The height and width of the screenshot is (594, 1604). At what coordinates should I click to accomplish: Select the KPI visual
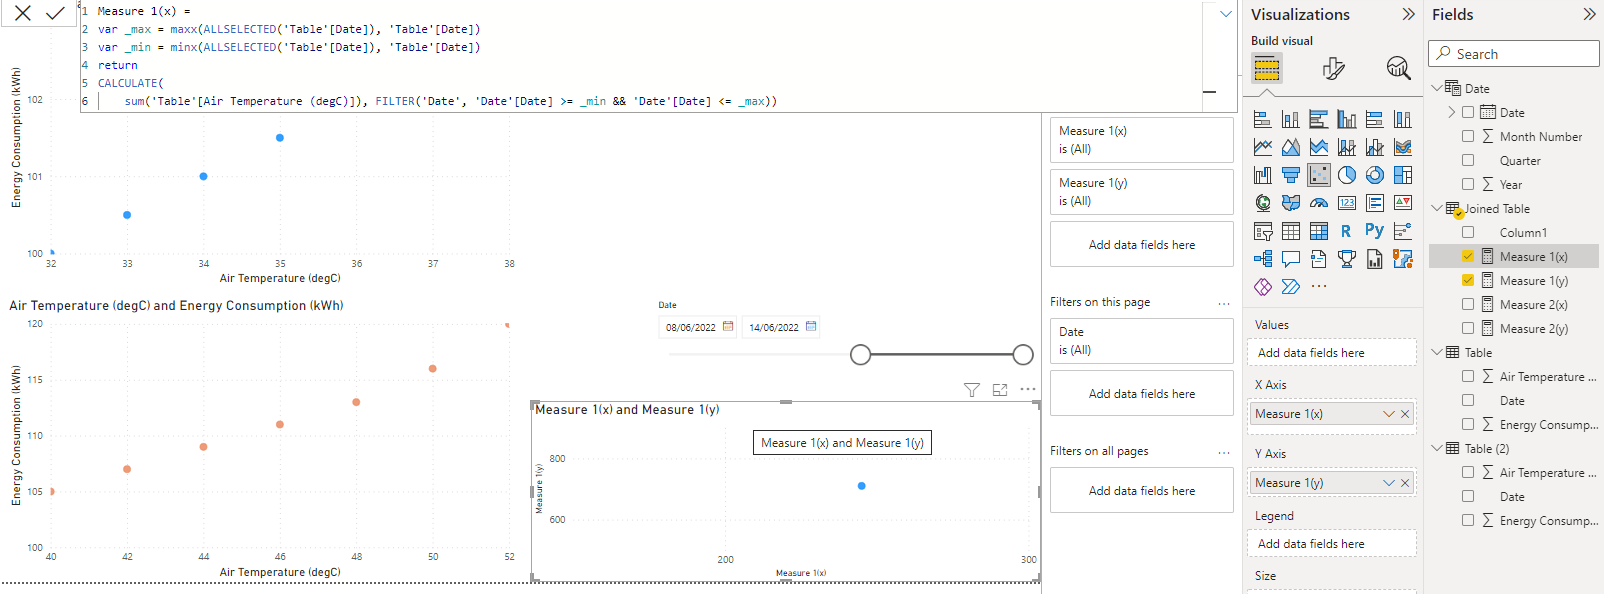coord(1403,203)
